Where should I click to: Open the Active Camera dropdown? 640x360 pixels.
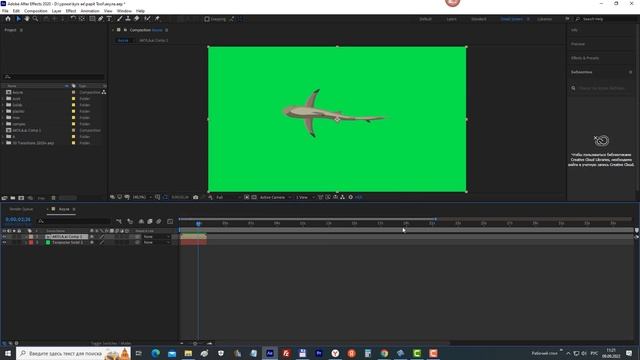point(275,197)
